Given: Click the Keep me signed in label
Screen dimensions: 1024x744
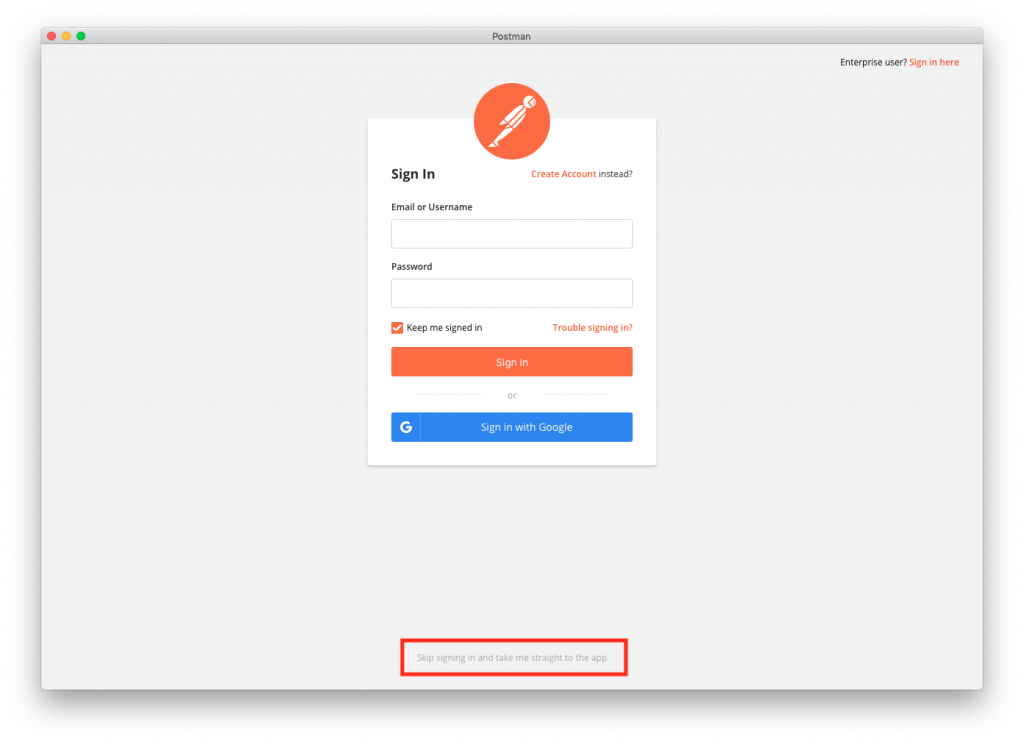Looking at the screenshot, I should click(x=444, y=328).
